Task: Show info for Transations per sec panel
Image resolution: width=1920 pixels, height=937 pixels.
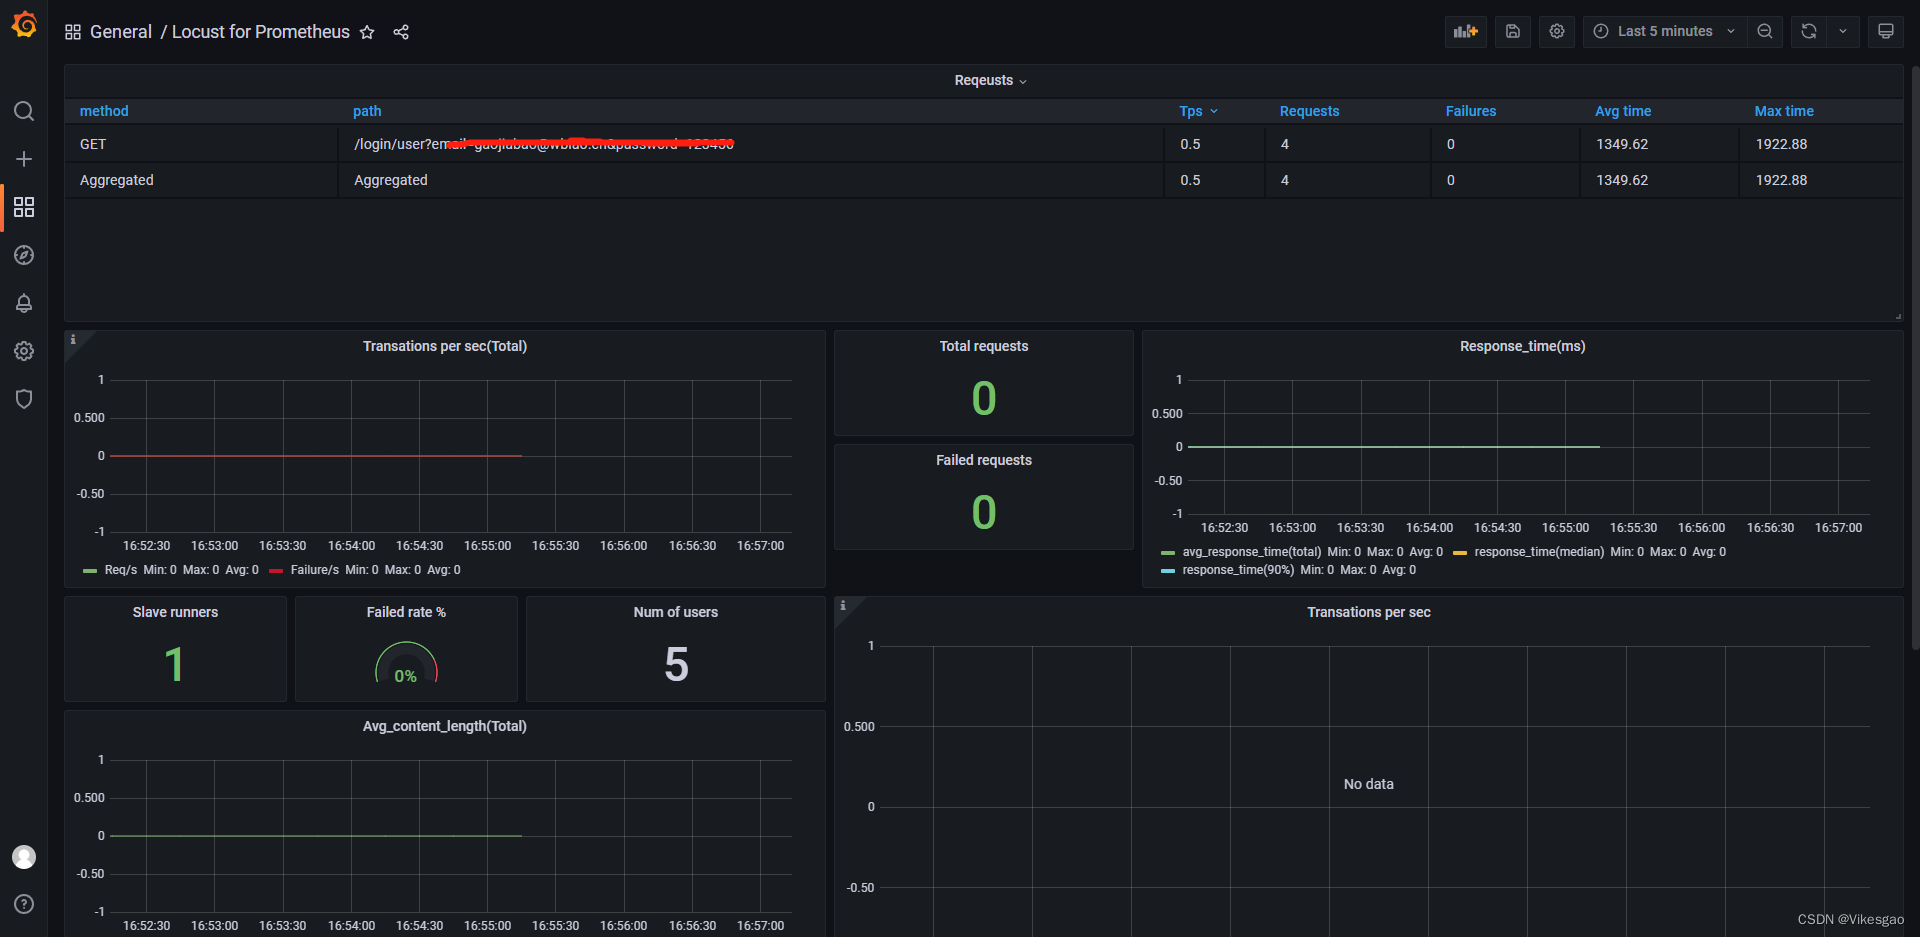Action: pyautogui.click(x=843, y=606)
